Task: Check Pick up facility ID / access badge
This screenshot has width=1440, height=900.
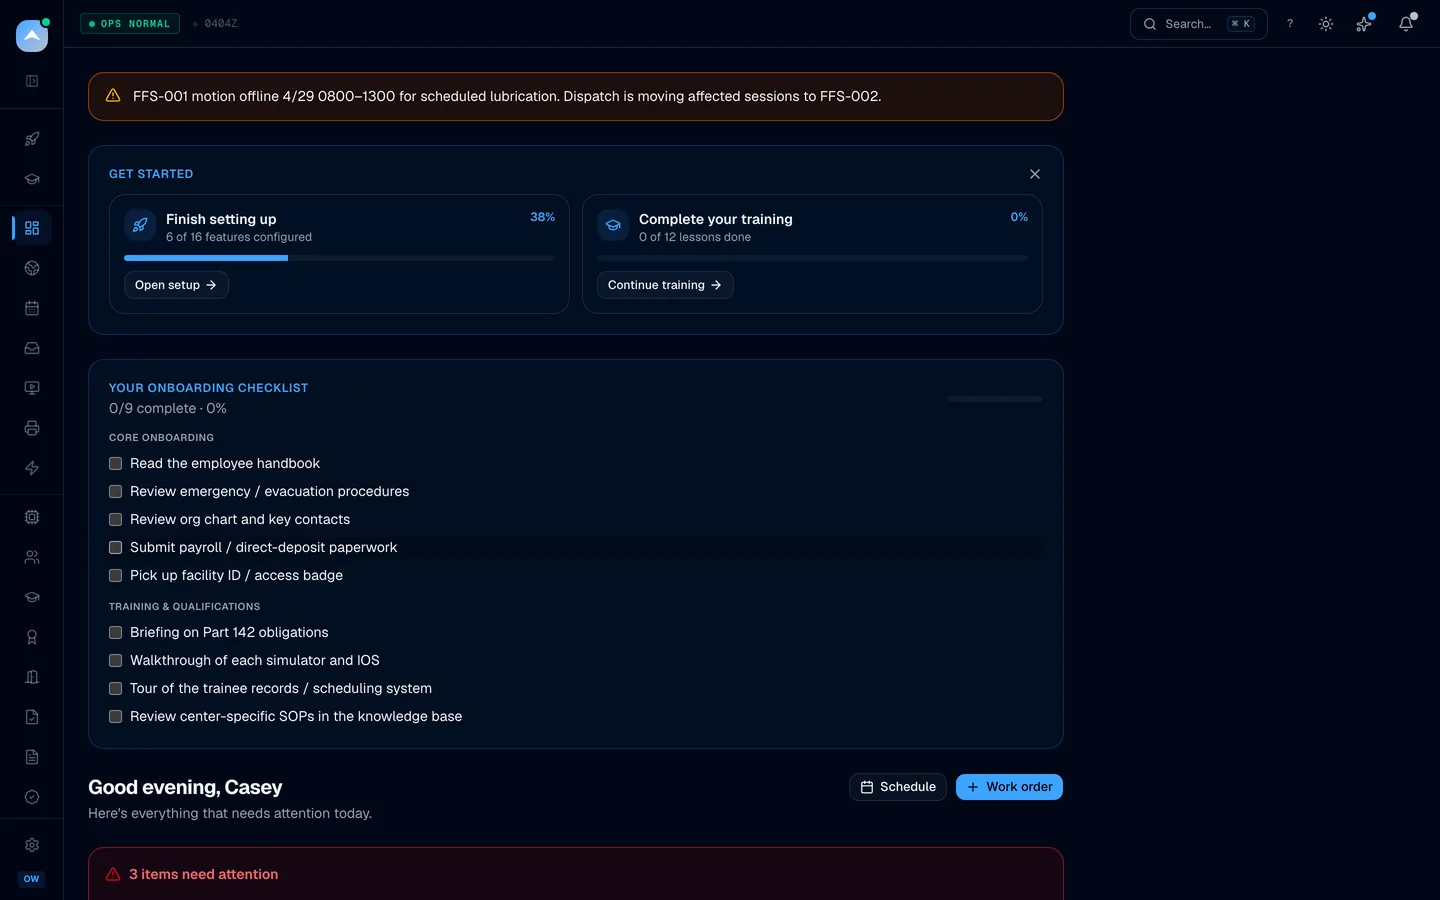Action: [x=115, y=576]
